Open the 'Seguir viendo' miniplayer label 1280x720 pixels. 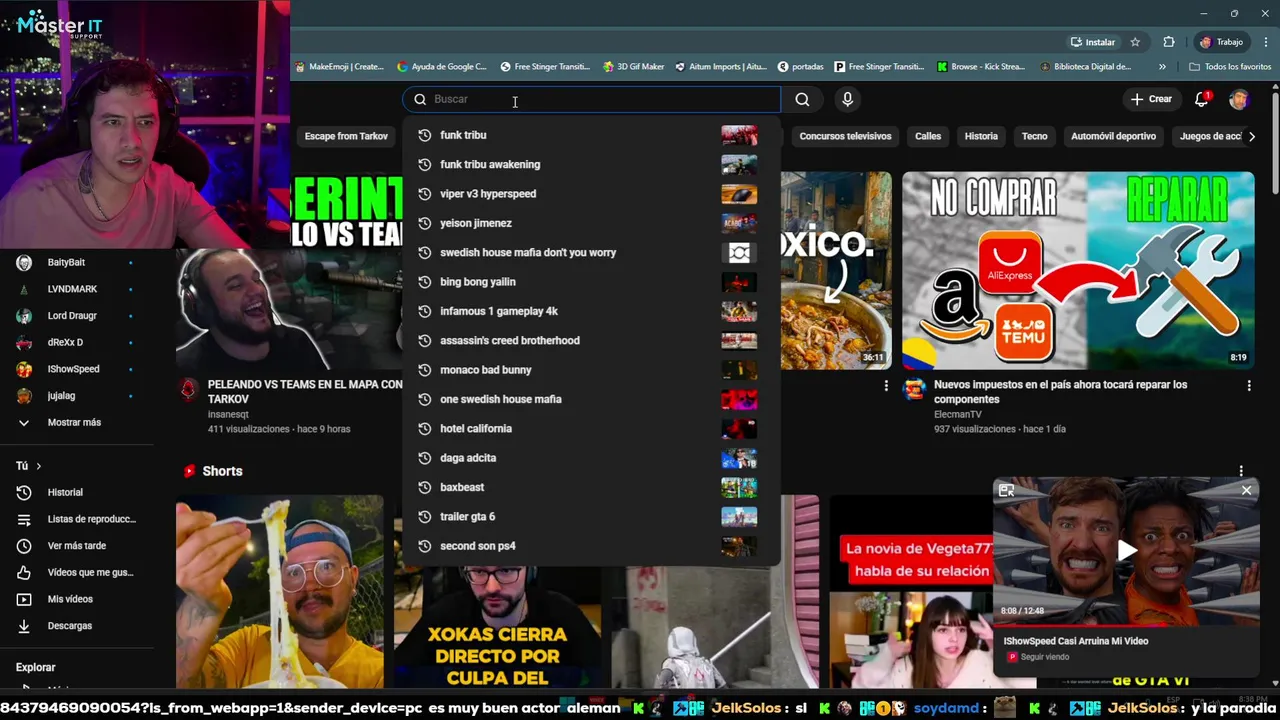[x=1044, y=657]
